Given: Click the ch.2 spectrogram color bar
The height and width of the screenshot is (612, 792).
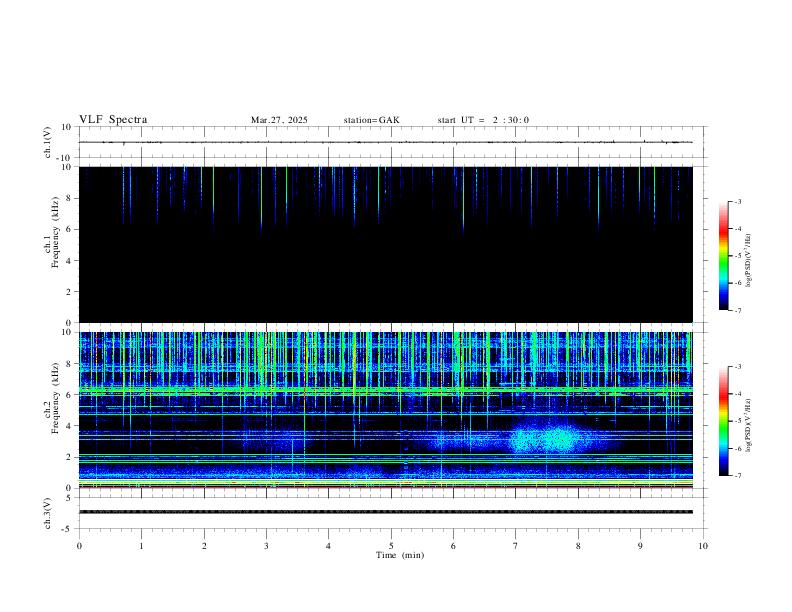Looking at the screenshot, I should click(724, 421).
